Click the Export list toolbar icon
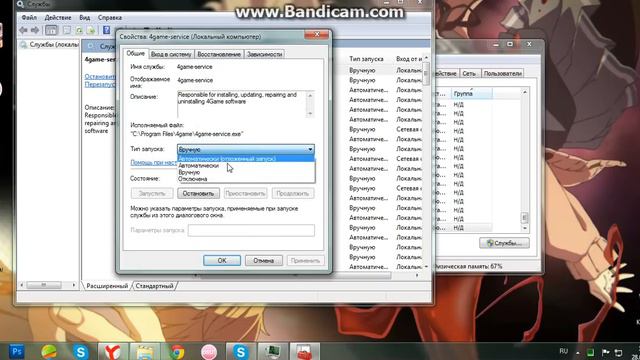640x360 pixels. 91,30
